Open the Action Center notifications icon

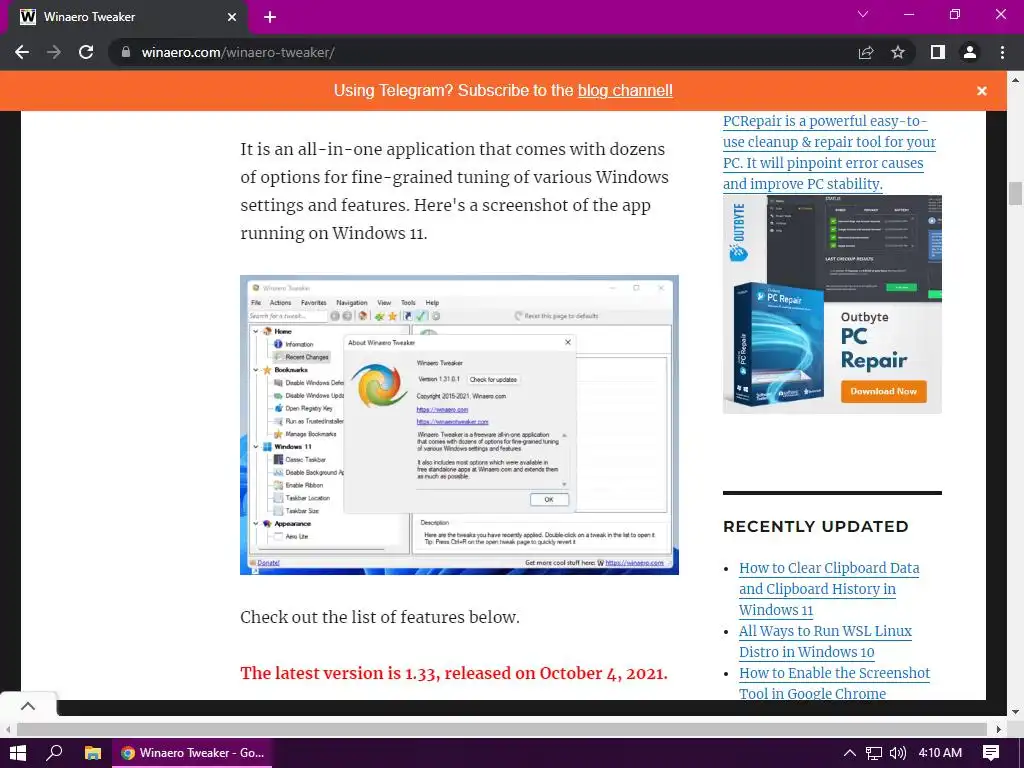(x=991, y=753)
